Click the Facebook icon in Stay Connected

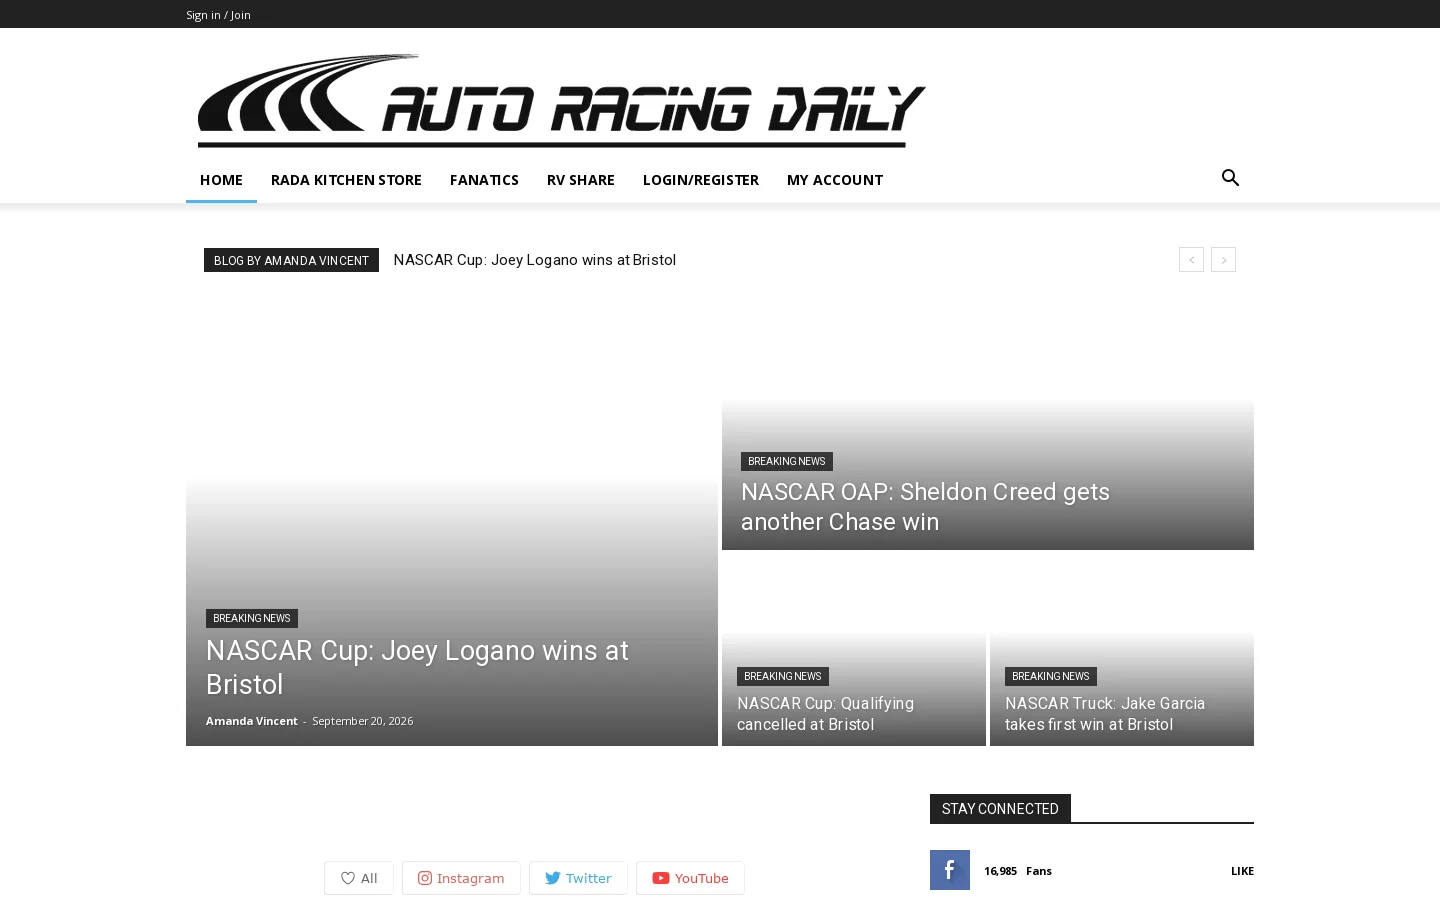click(x=950, y=870)
